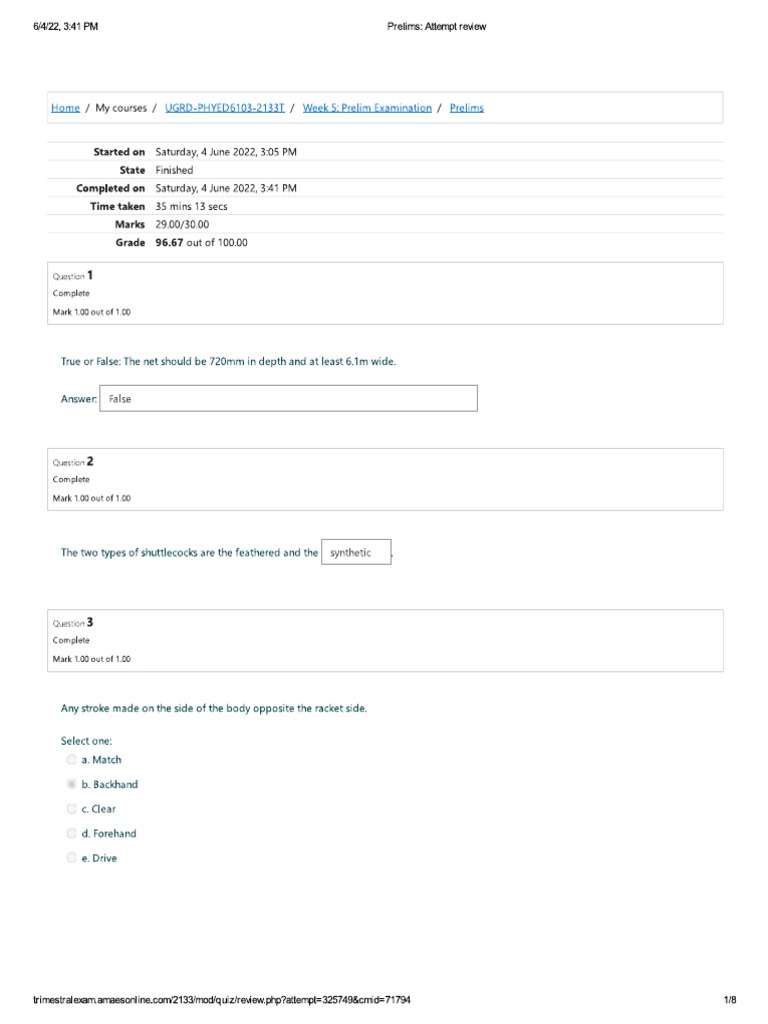Click the My courses breadcrumb item

[x=121, y=108]
